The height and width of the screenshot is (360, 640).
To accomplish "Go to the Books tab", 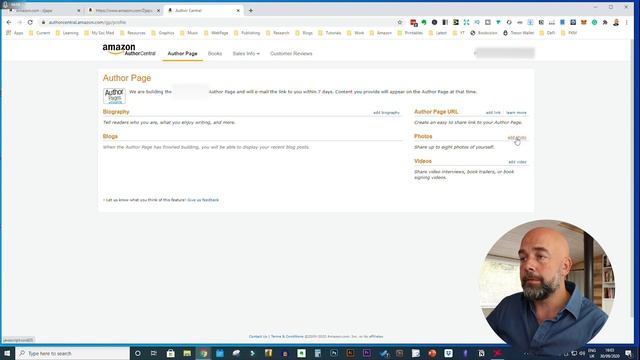I will point(215,53).
